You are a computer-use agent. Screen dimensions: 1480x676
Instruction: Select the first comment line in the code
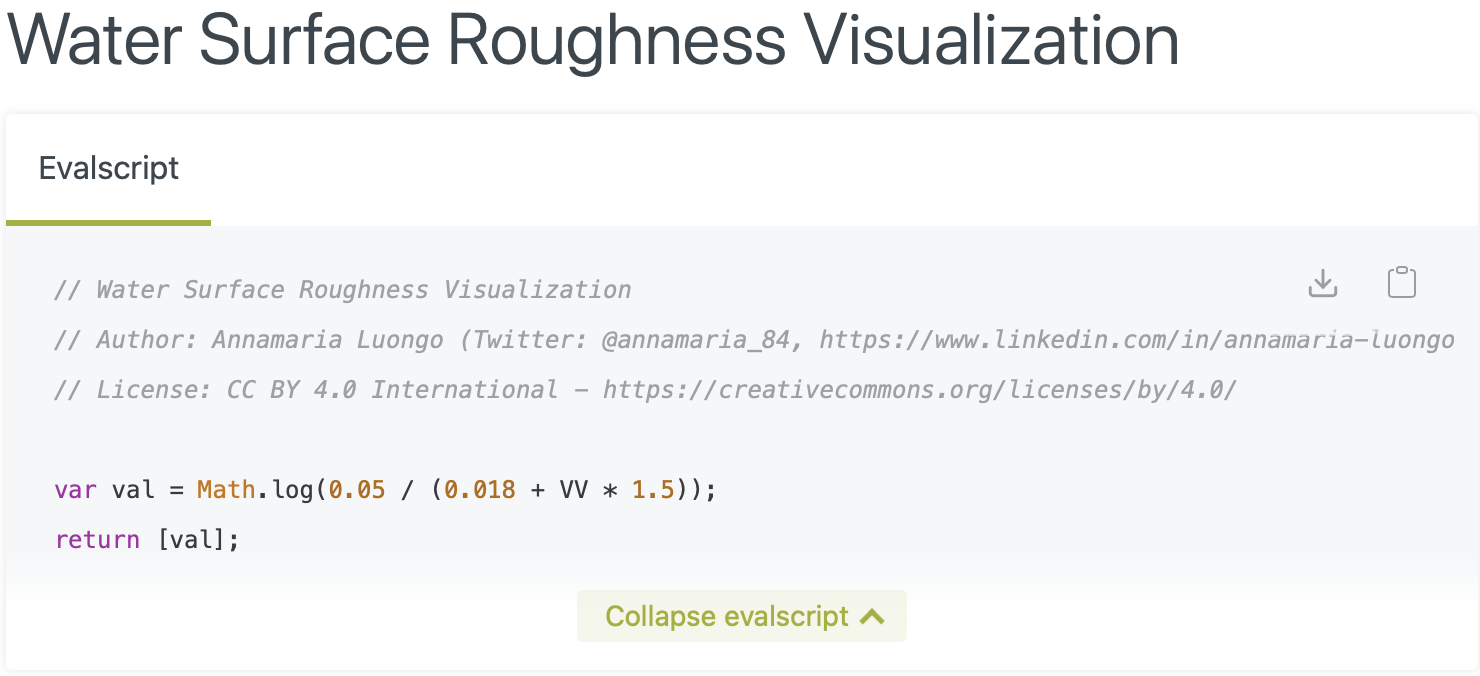[x=343, y=290]
